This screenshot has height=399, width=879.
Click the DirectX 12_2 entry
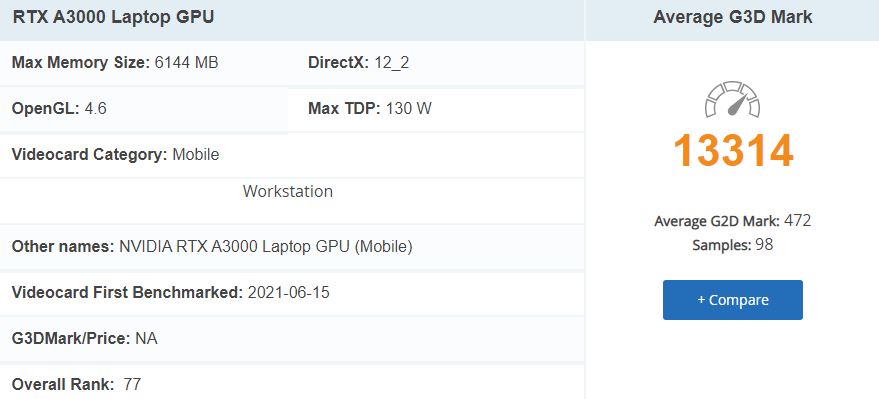pos(359,62)
